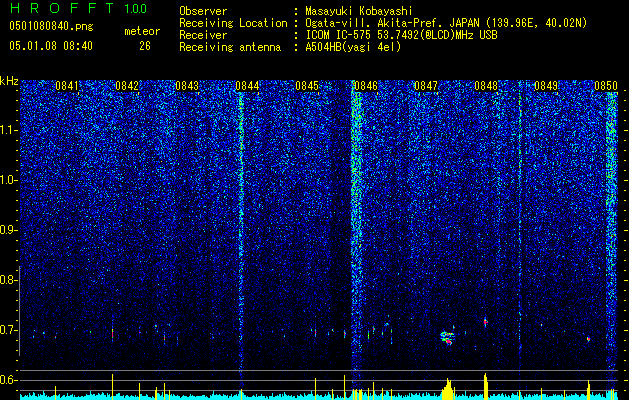The image size is (629, 400).
Task: Click the meteor echo just below 0848
Action: [x=486, y=322]
